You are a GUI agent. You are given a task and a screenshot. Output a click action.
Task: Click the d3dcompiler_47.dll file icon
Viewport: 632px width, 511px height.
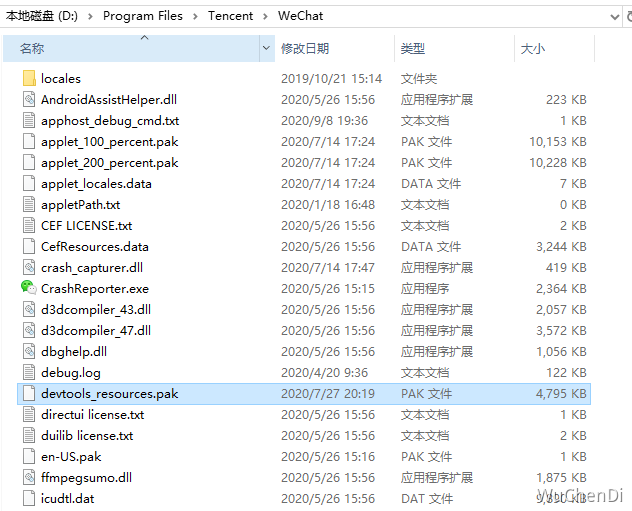(29, 330)
